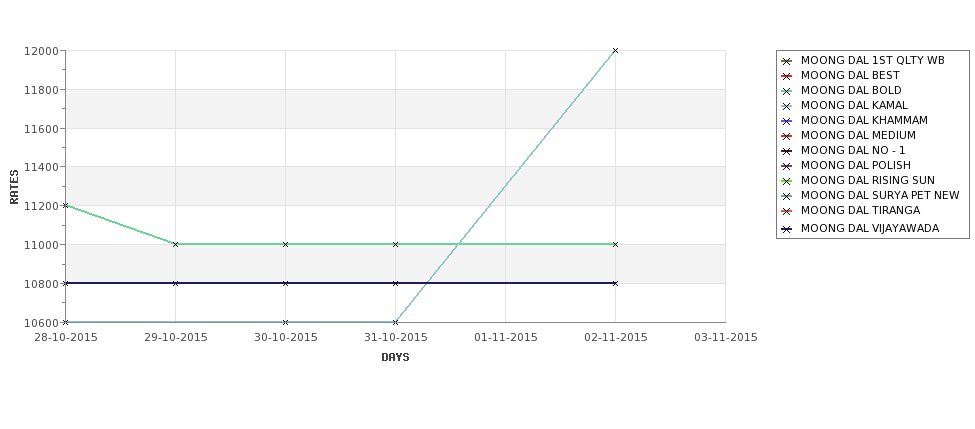
Task: Click the 01-11-2015 axis date label
Action: [x=506, y=337]
